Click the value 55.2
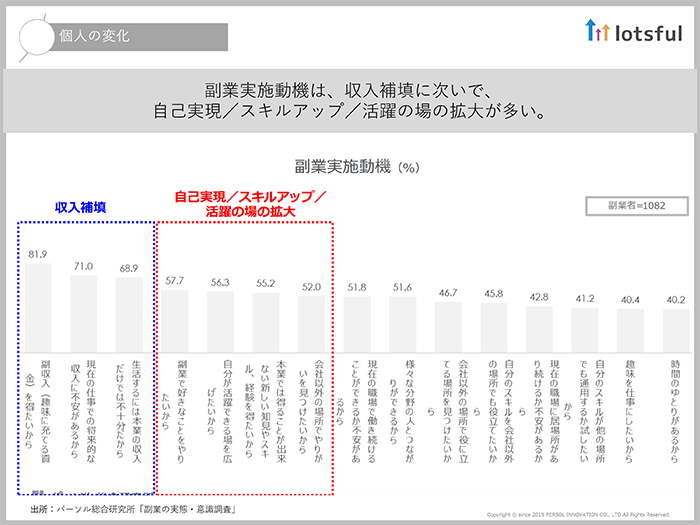The width and height of the screenshot is (700, 525). click(x=266, y=283)
